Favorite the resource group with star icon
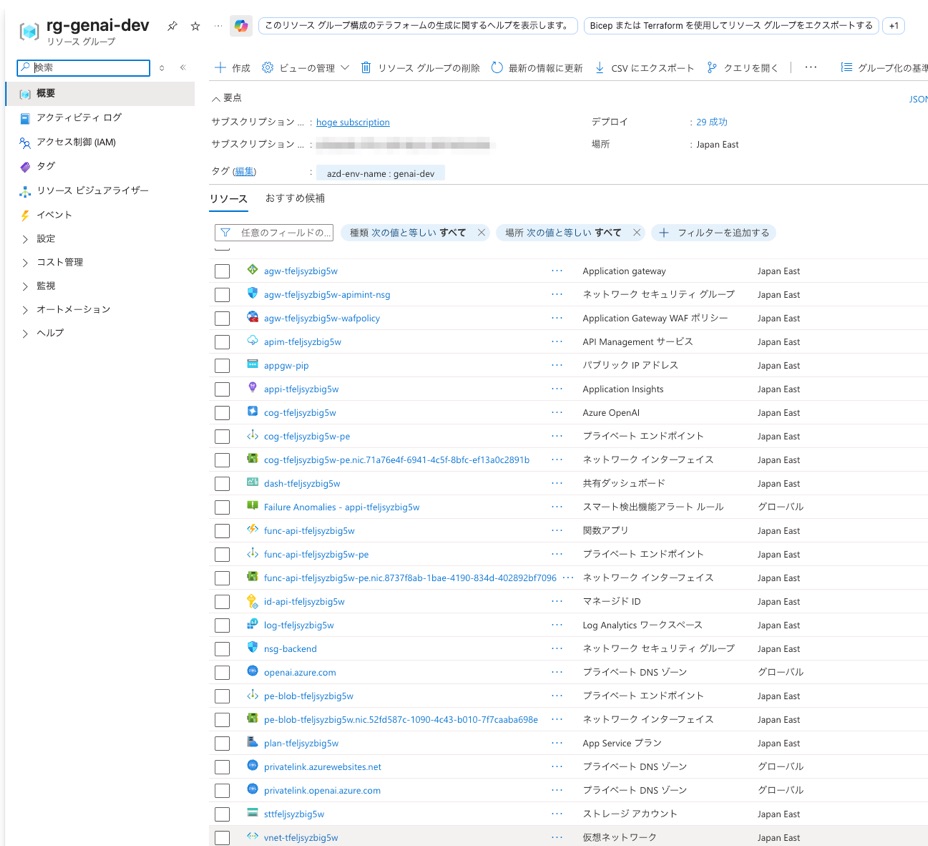 point(195,26)
